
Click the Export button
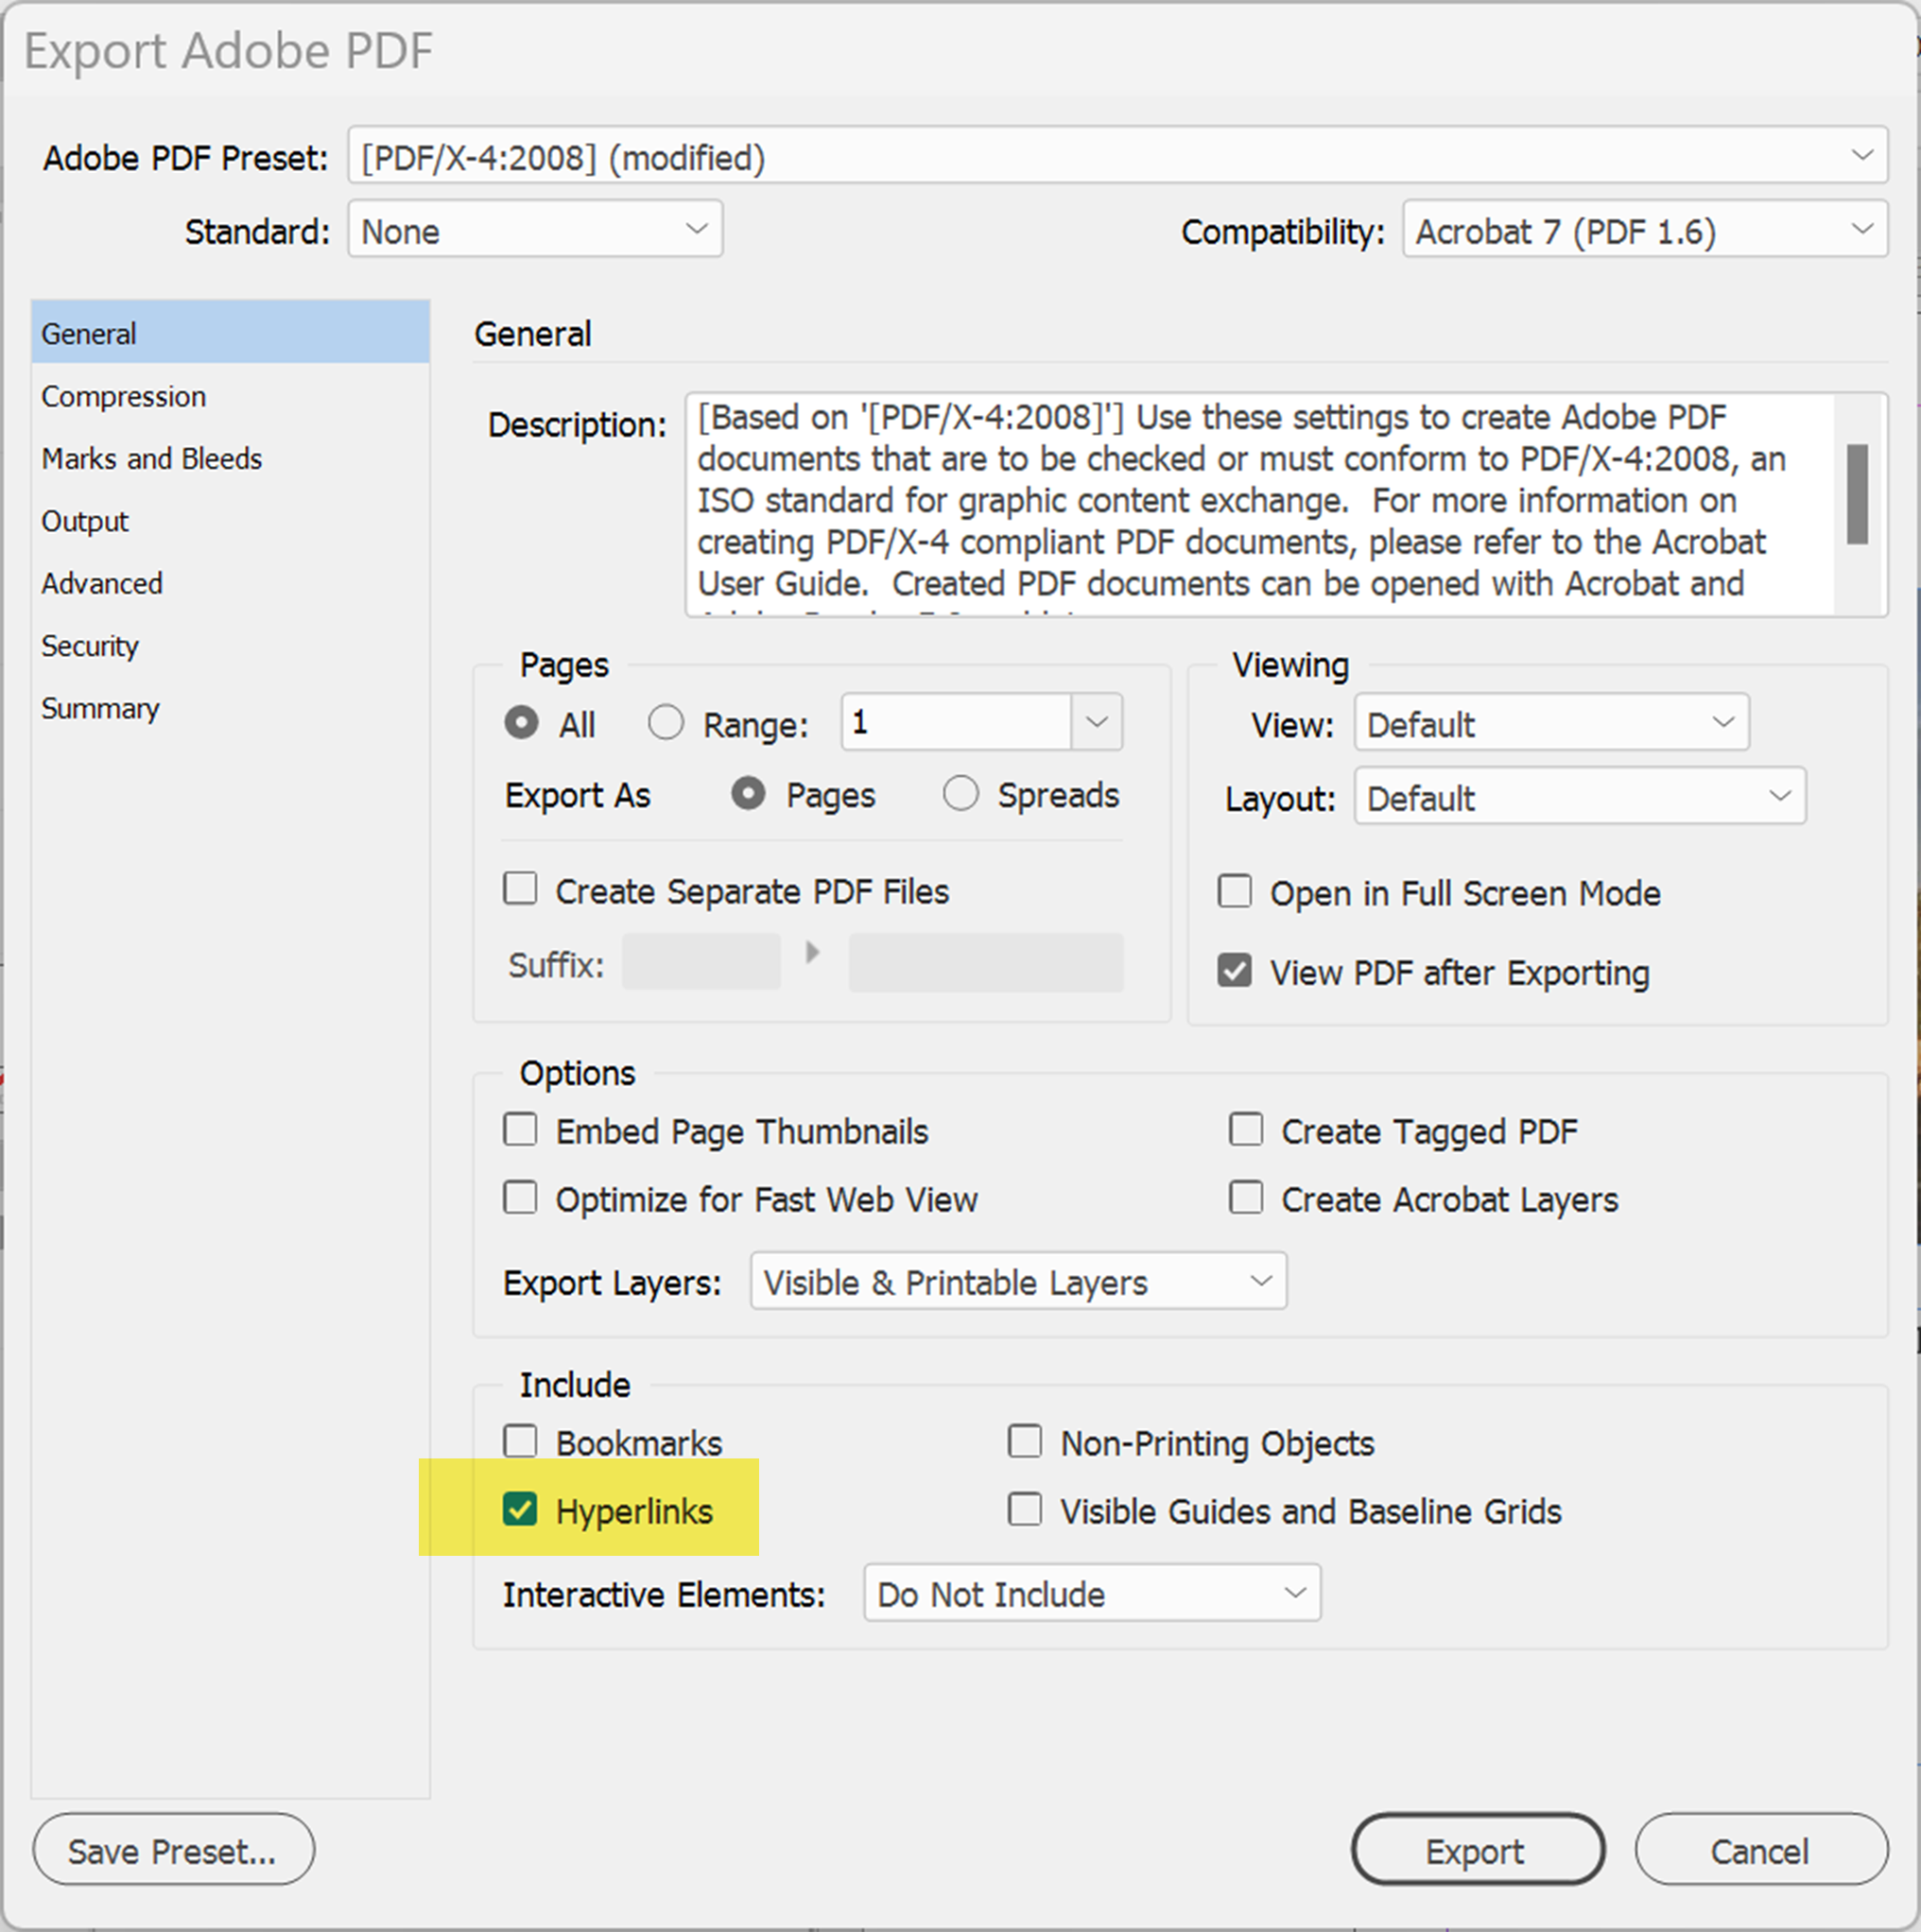(1477, 1850)
